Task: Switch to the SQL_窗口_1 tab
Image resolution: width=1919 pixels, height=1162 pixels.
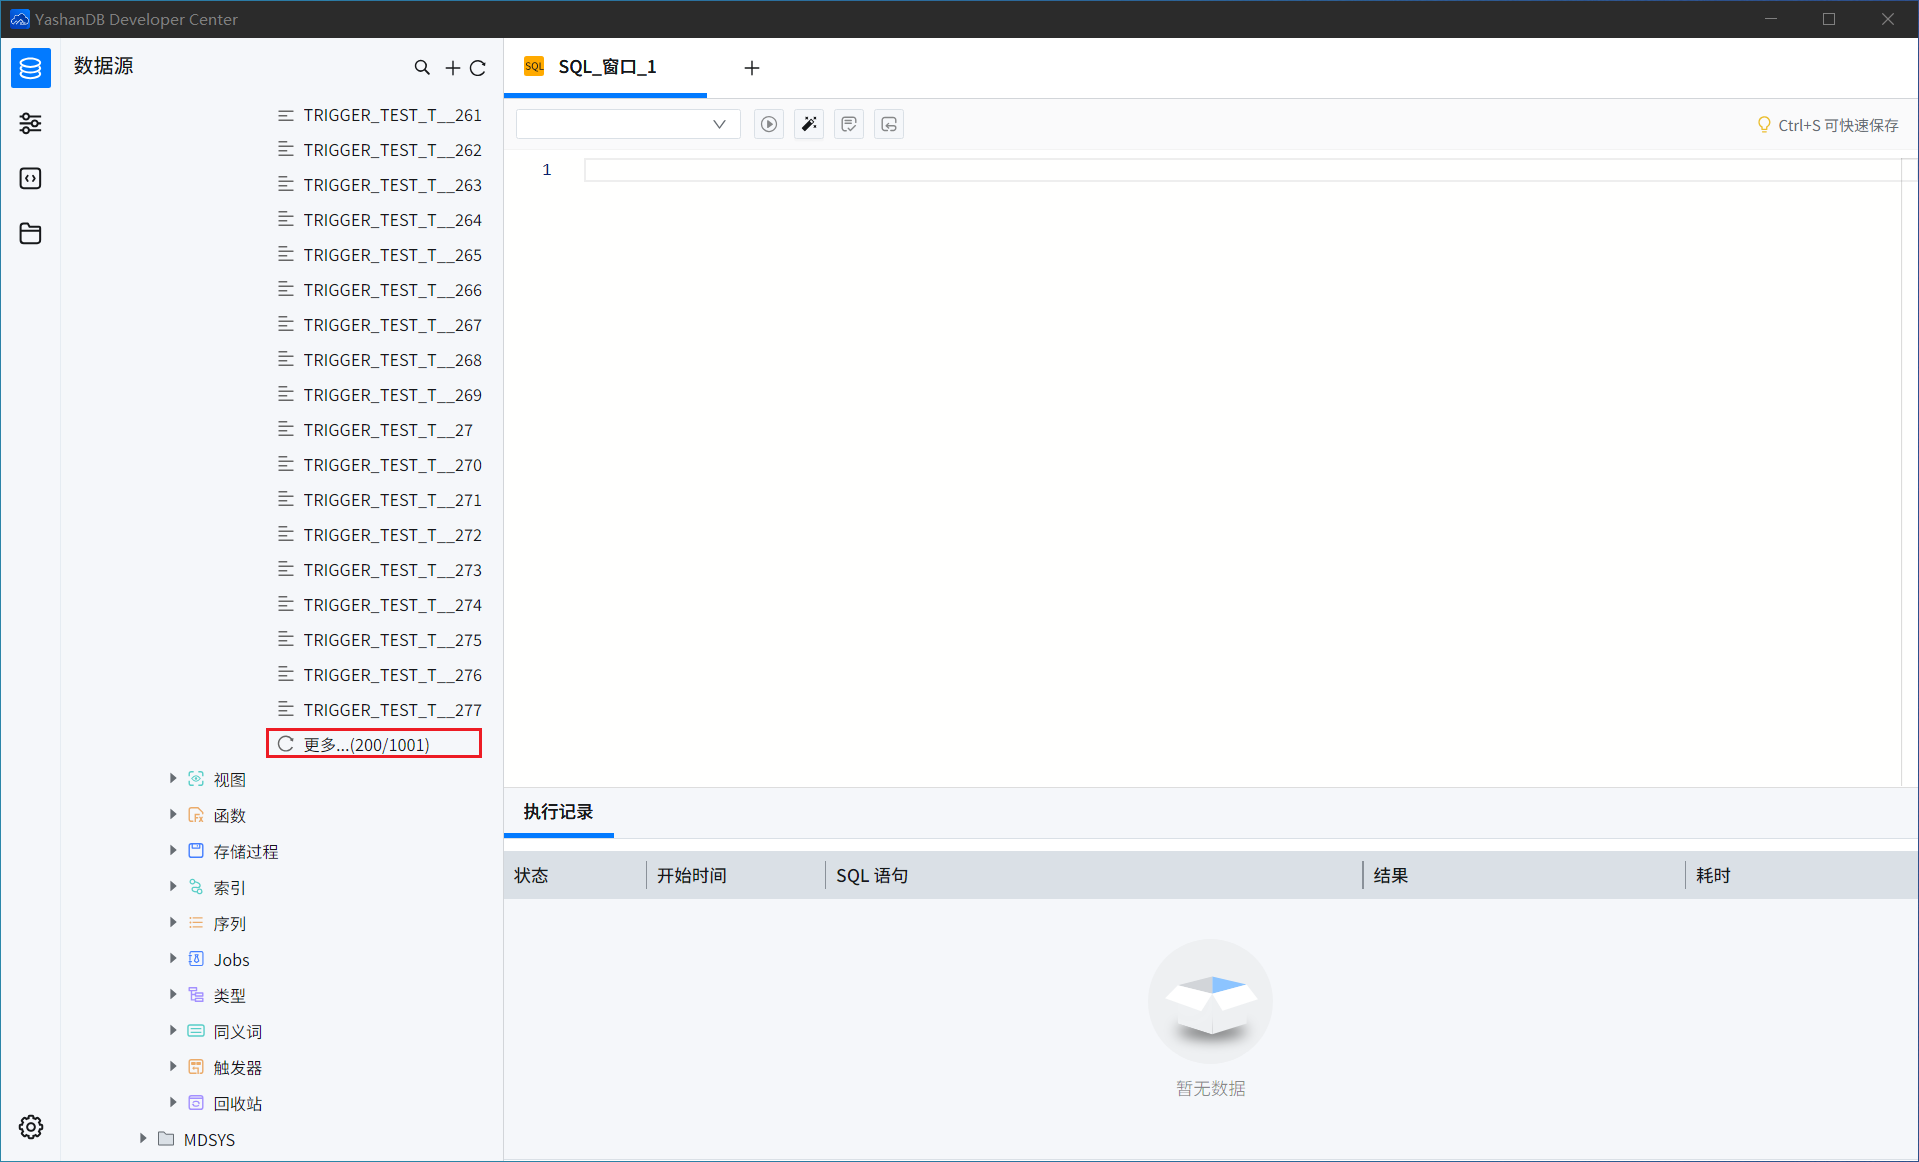Action: tap(606, 67)
